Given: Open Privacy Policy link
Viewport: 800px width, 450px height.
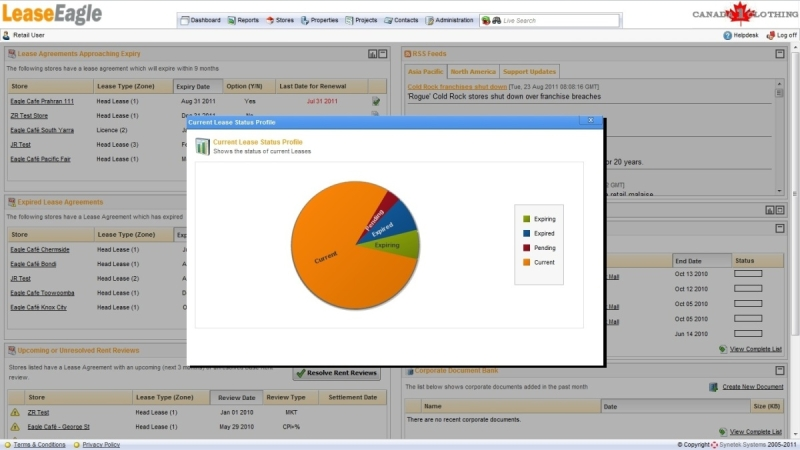Looking at the screenshot, I should pos(101,445).
